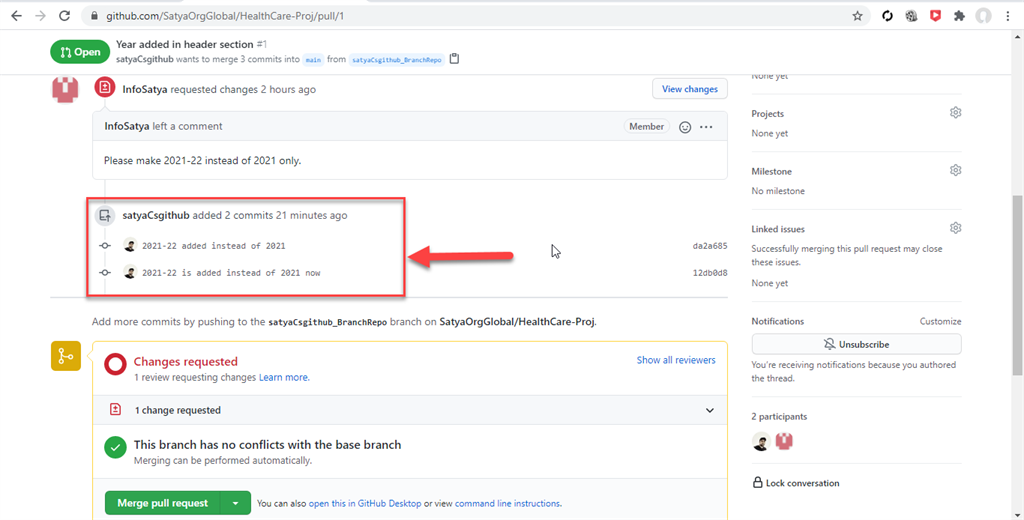Open commit '2021-22 is added instead of 2021 now'

click(x=231, y=273)
